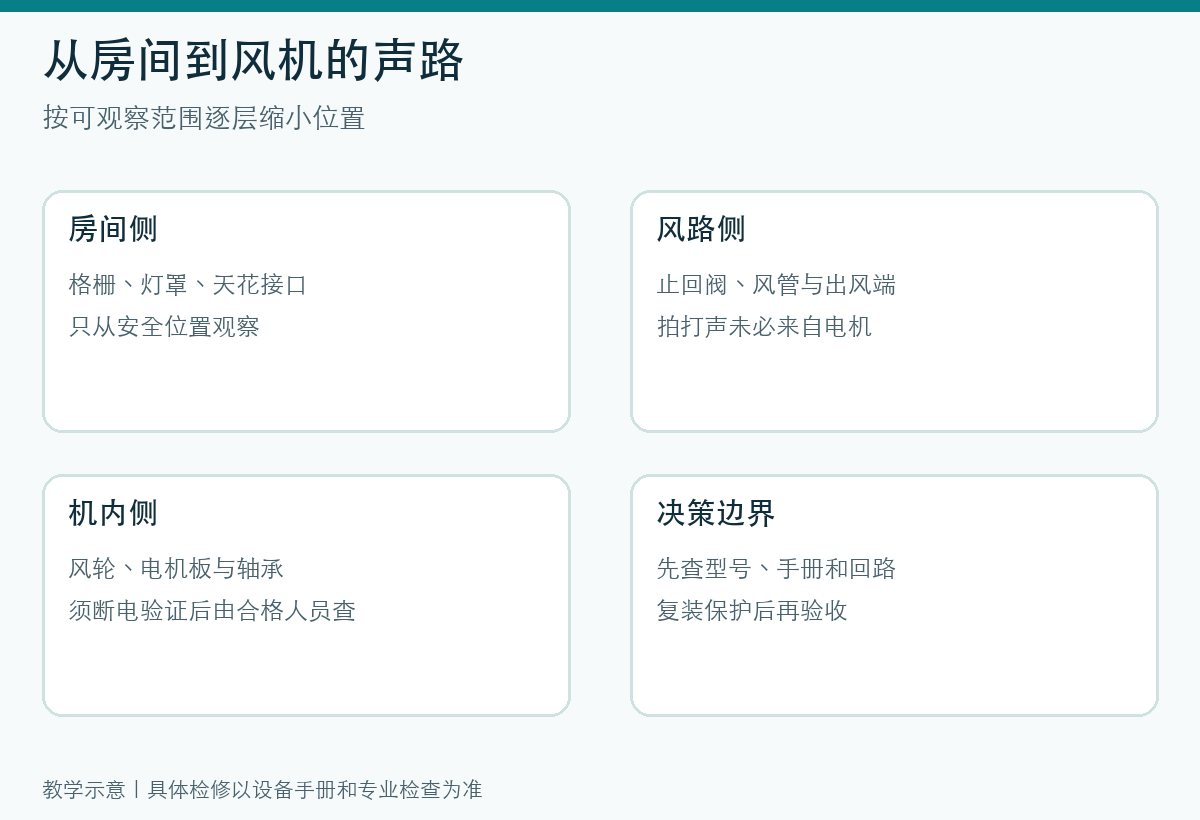Click the subtitle 按可观察范围逐层缩小位置
Screen dimensions: 1200x820
click(x=204, y=118)
